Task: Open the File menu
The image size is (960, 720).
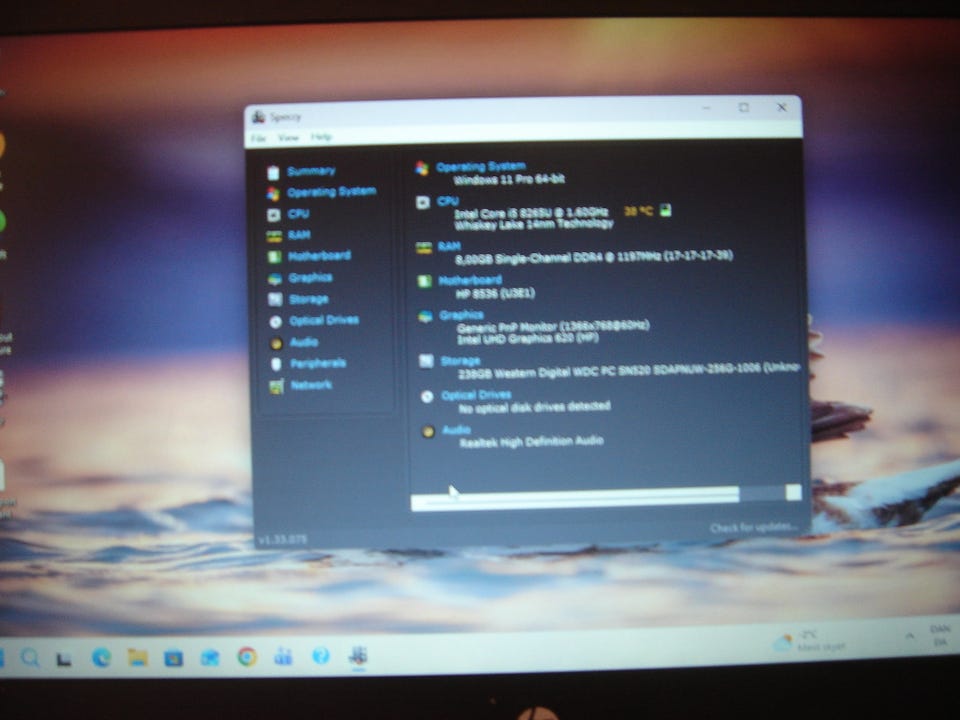Action: (258, 138)
